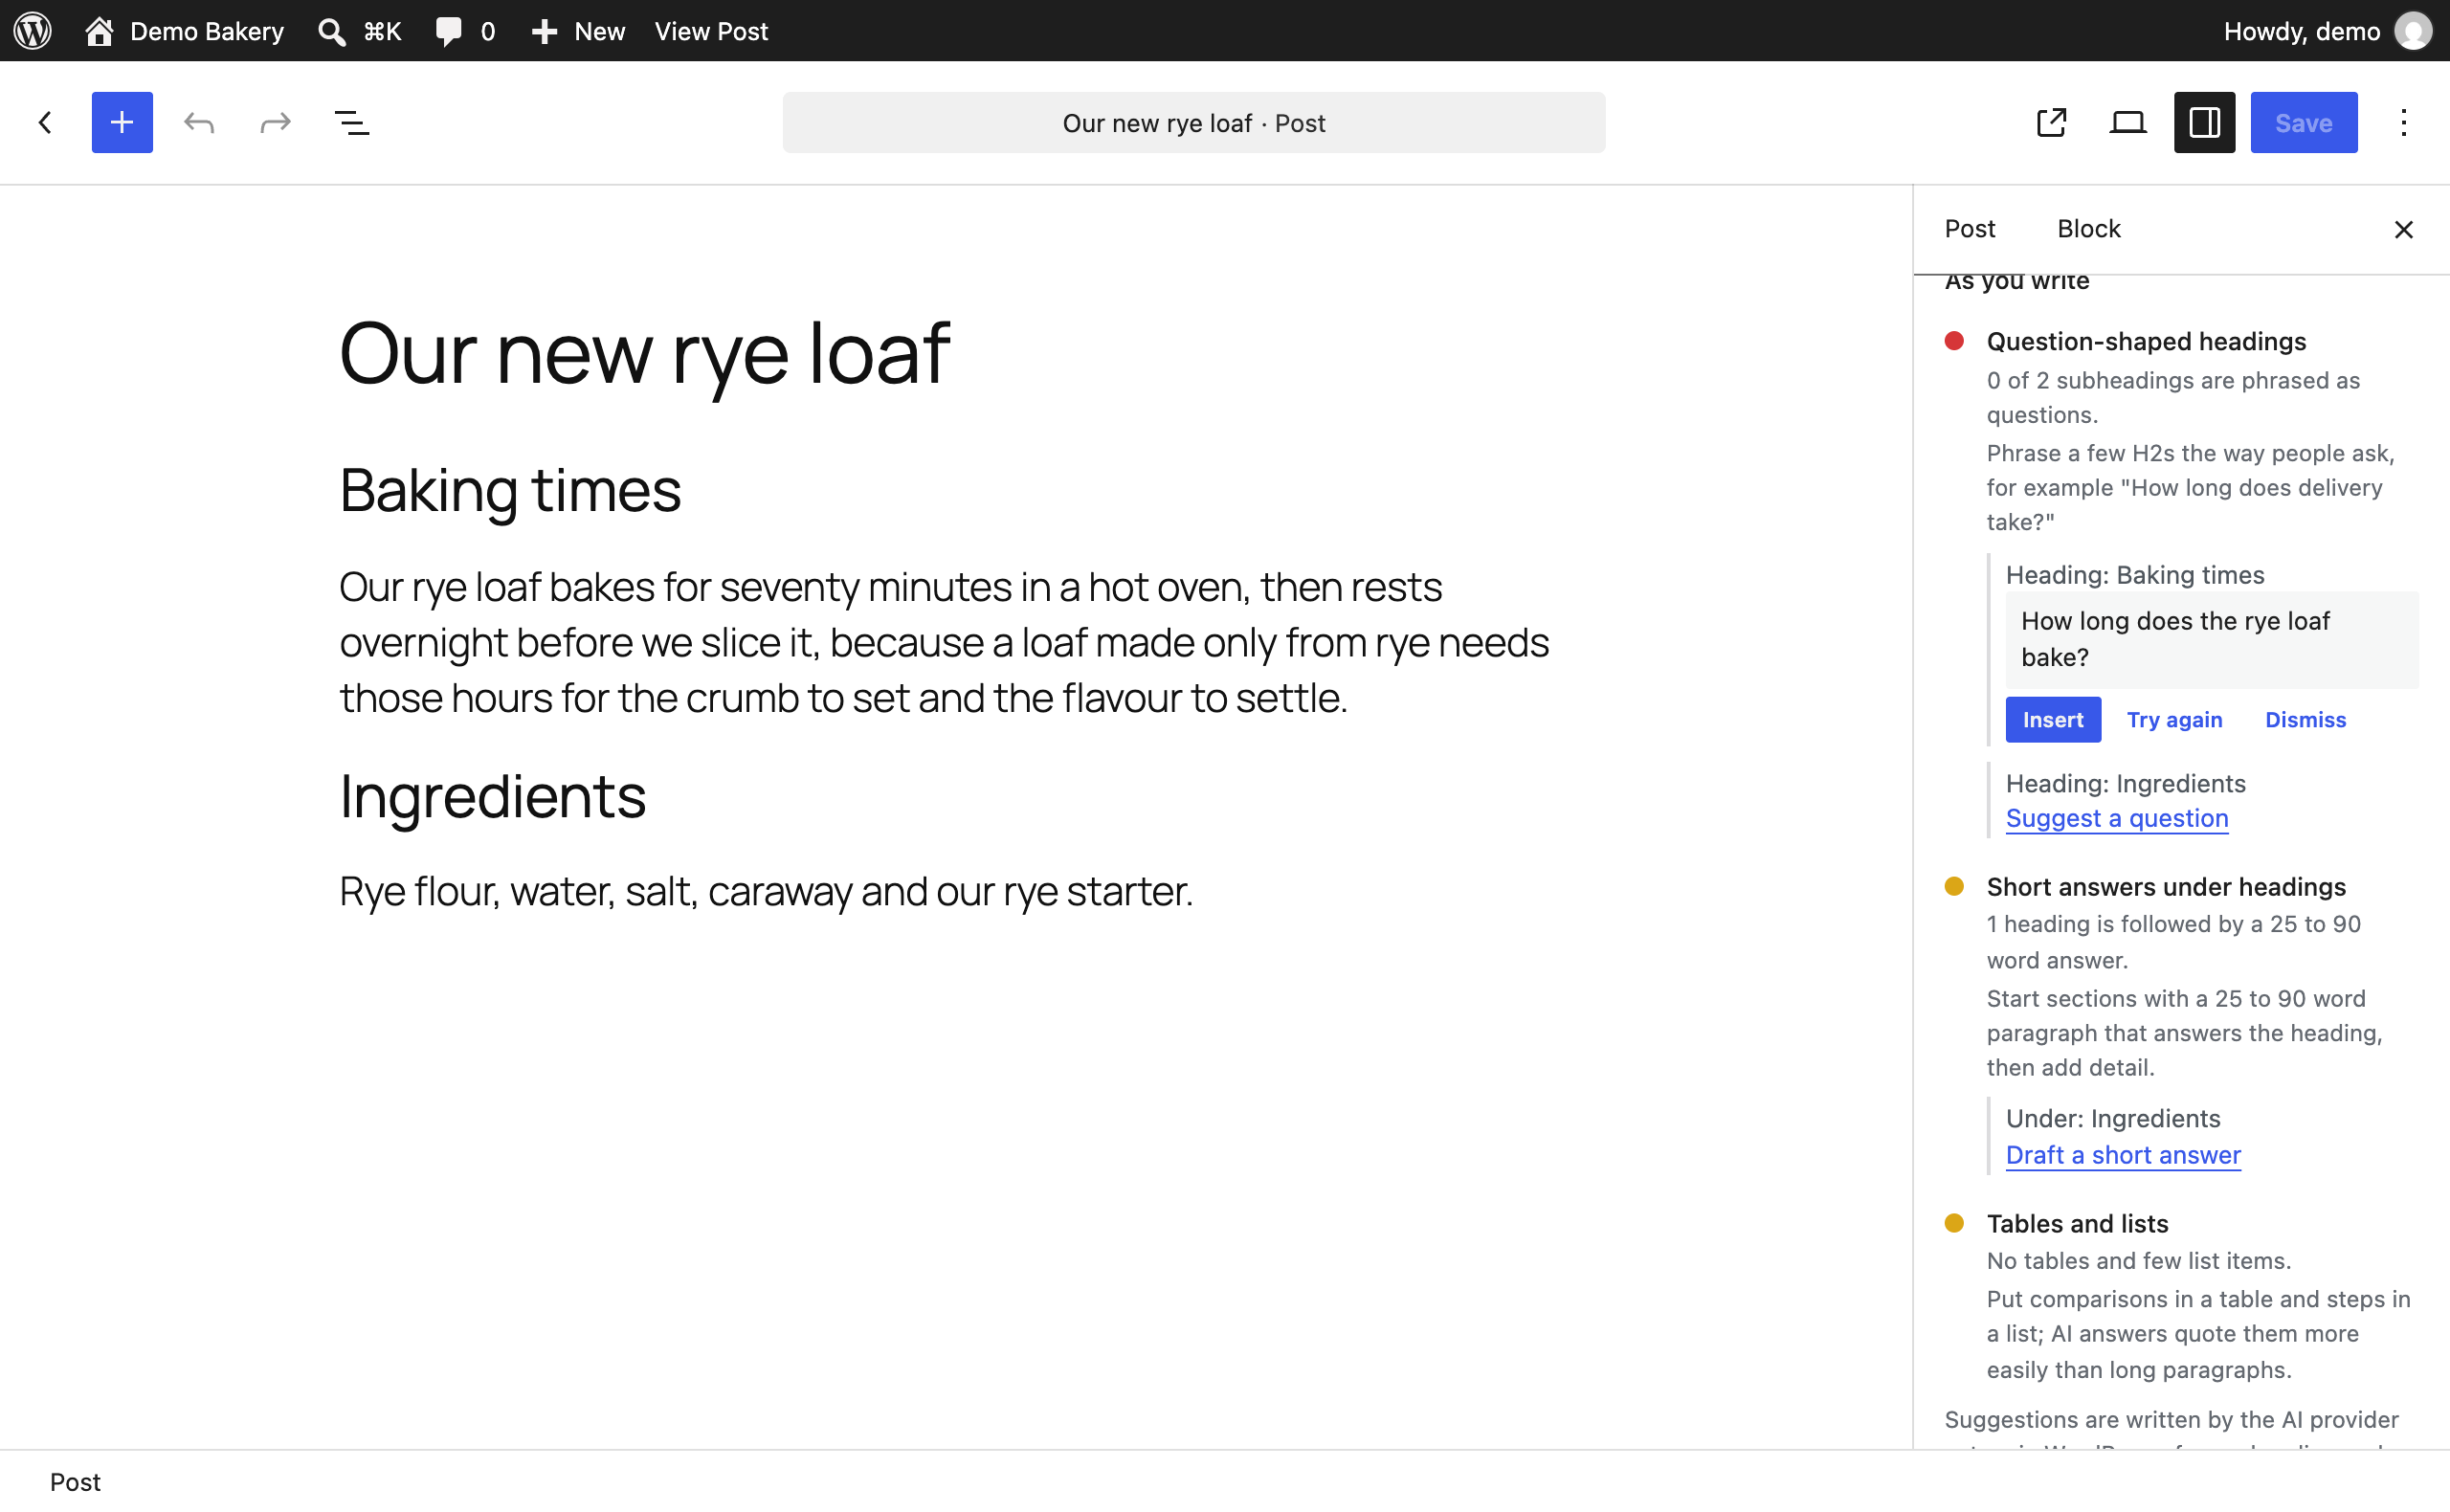
Task: Switch to the Block sidebar tab
Action: pyautogui.click(x=2088, y=229)
